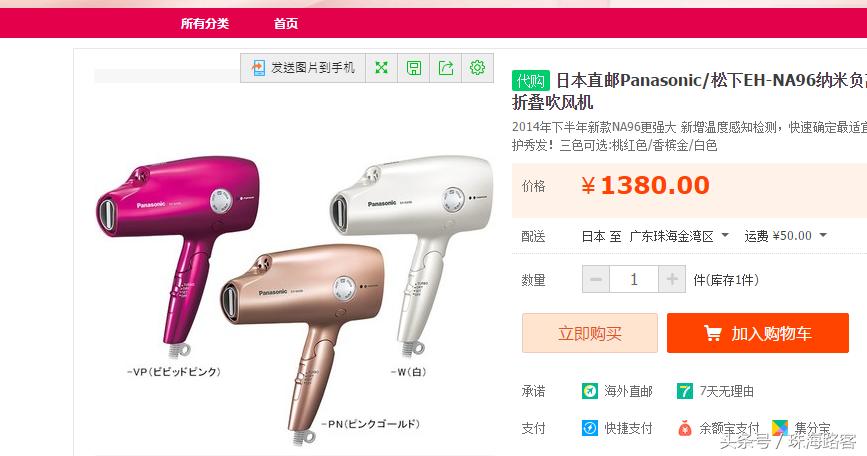Click the green share image icon
Image resolution: width=867 pixels, height=456 pixels.
[446, 67]
